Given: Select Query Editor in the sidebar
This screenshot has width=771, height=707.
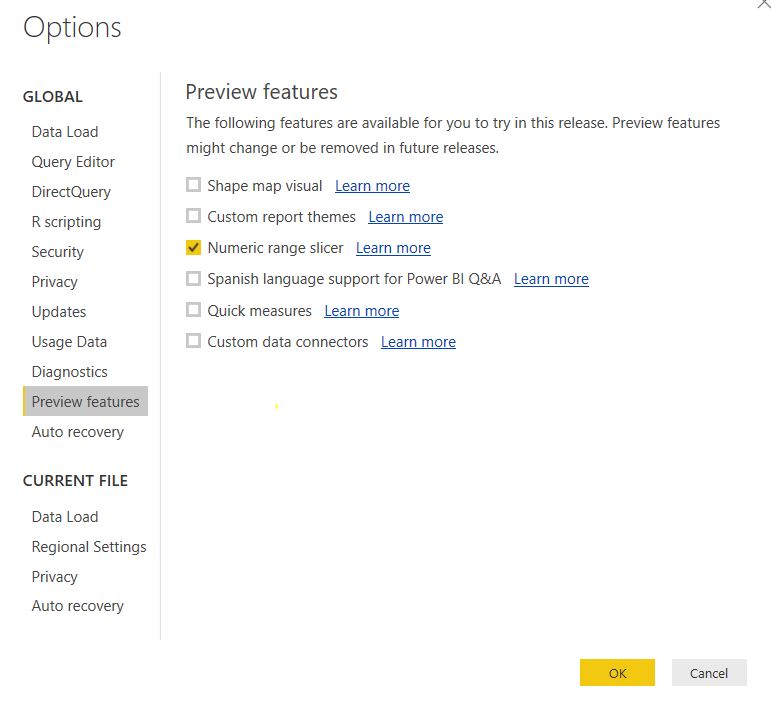Looking at the screenshot, I should [x=73, y=162].
